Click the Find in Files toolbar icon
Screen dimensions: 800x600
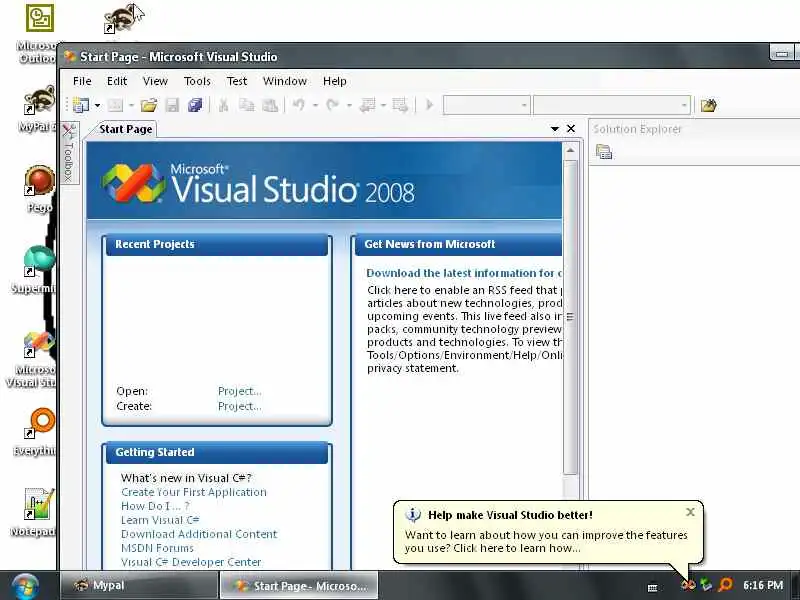pyautogui.click(x=708, y=106)
